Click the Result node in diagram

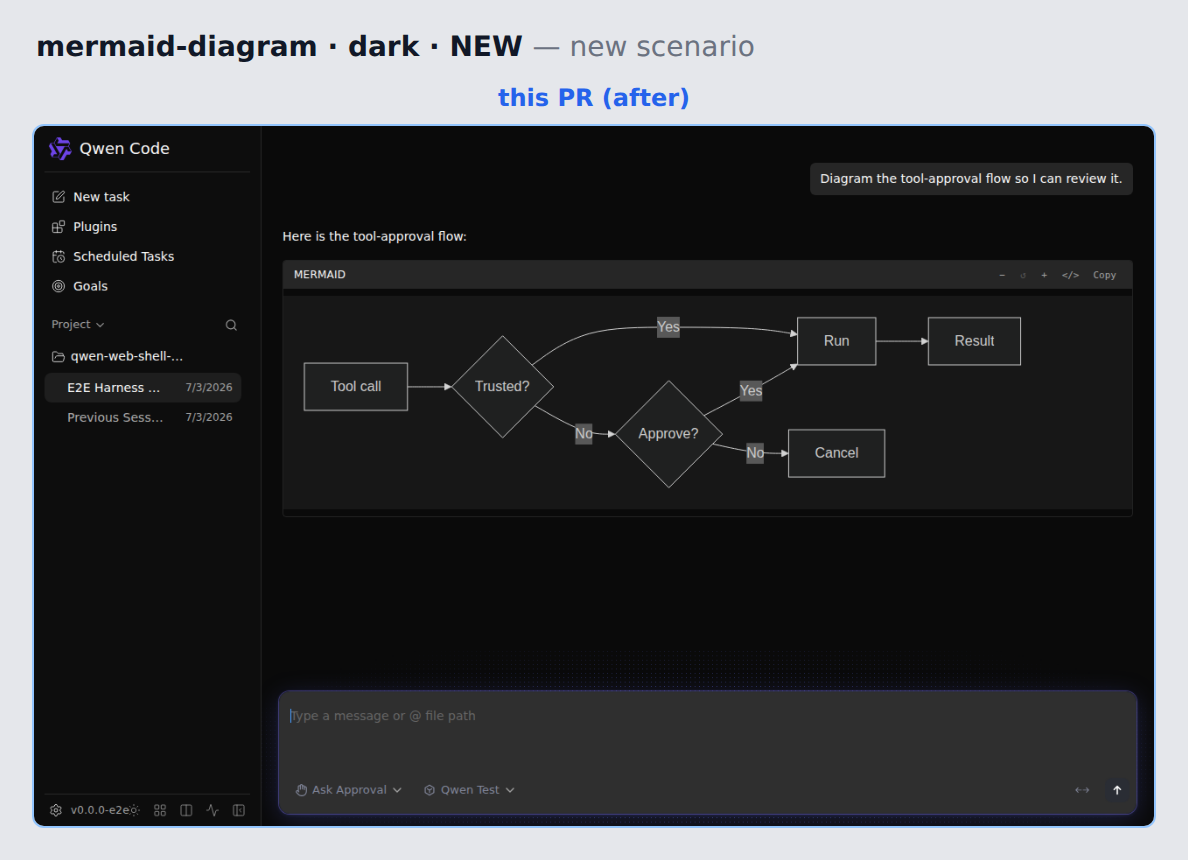pos(974,341)
